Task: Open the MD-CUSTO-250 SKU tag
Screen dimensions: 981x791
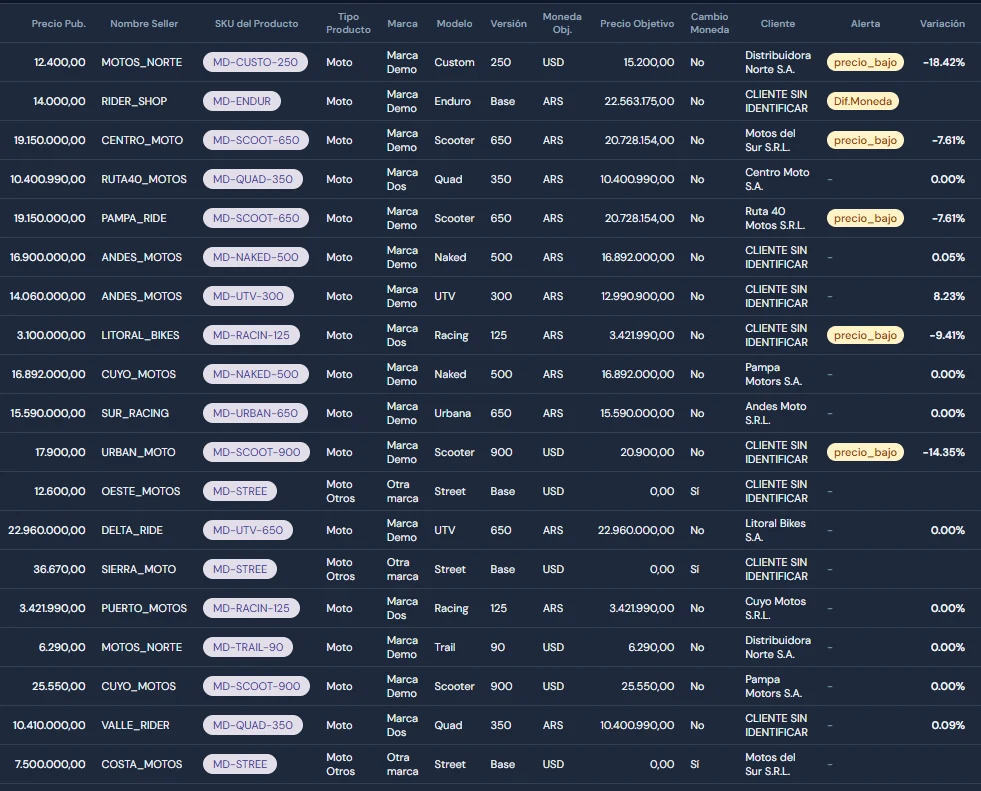Action: click(255, 62)
